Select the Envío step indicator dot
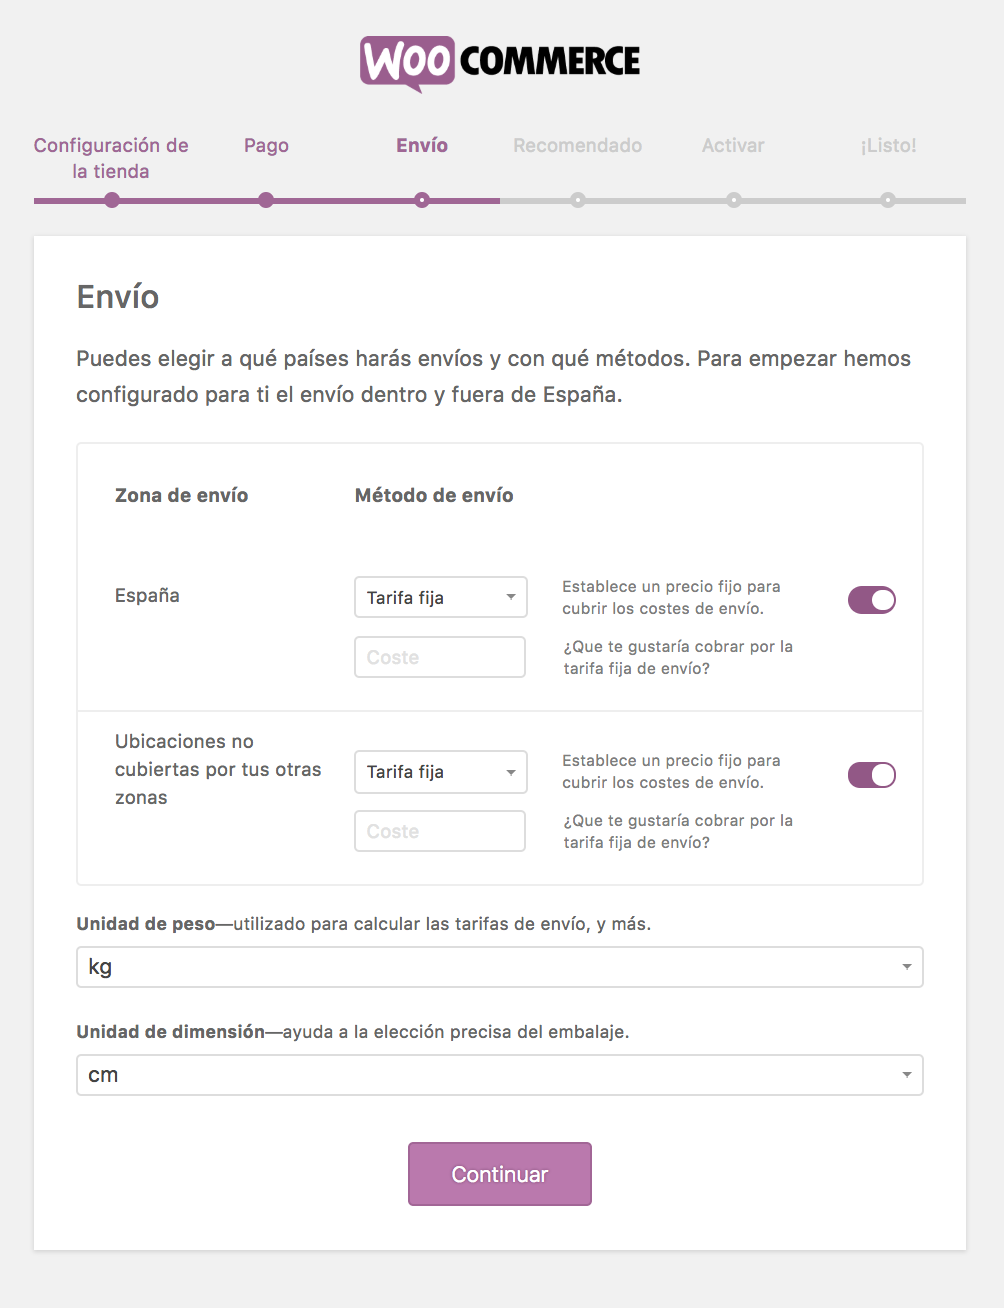The image size is (1004, 1308). pos(422,200)
